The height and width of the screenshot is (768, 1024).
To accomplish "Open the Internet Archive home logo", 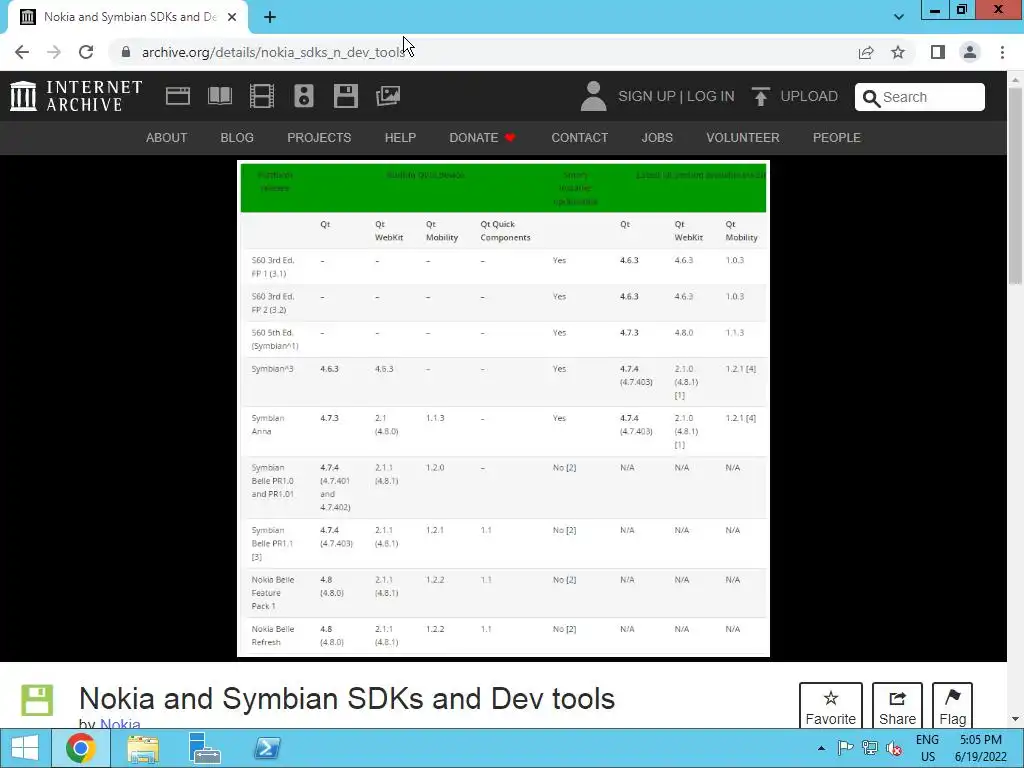I will (76, 96).
